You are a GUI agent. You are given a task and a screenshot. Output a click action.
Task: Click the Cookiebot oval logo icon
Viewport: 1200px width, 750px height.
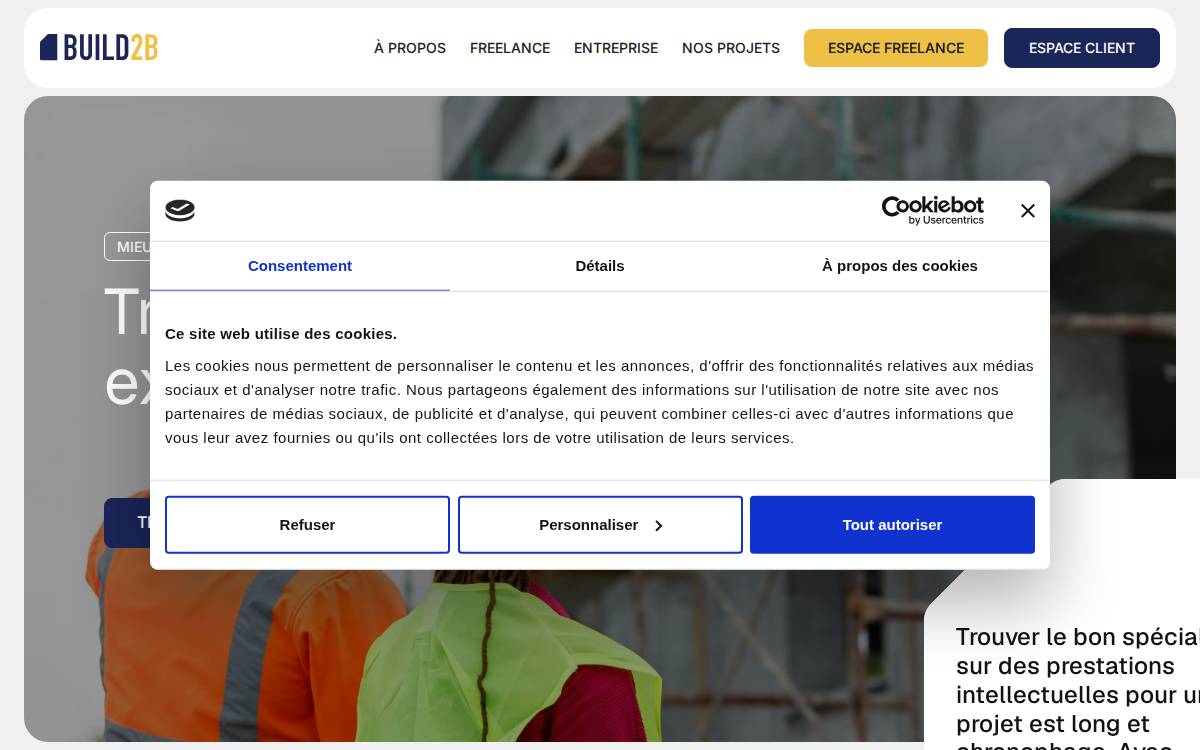180,210
